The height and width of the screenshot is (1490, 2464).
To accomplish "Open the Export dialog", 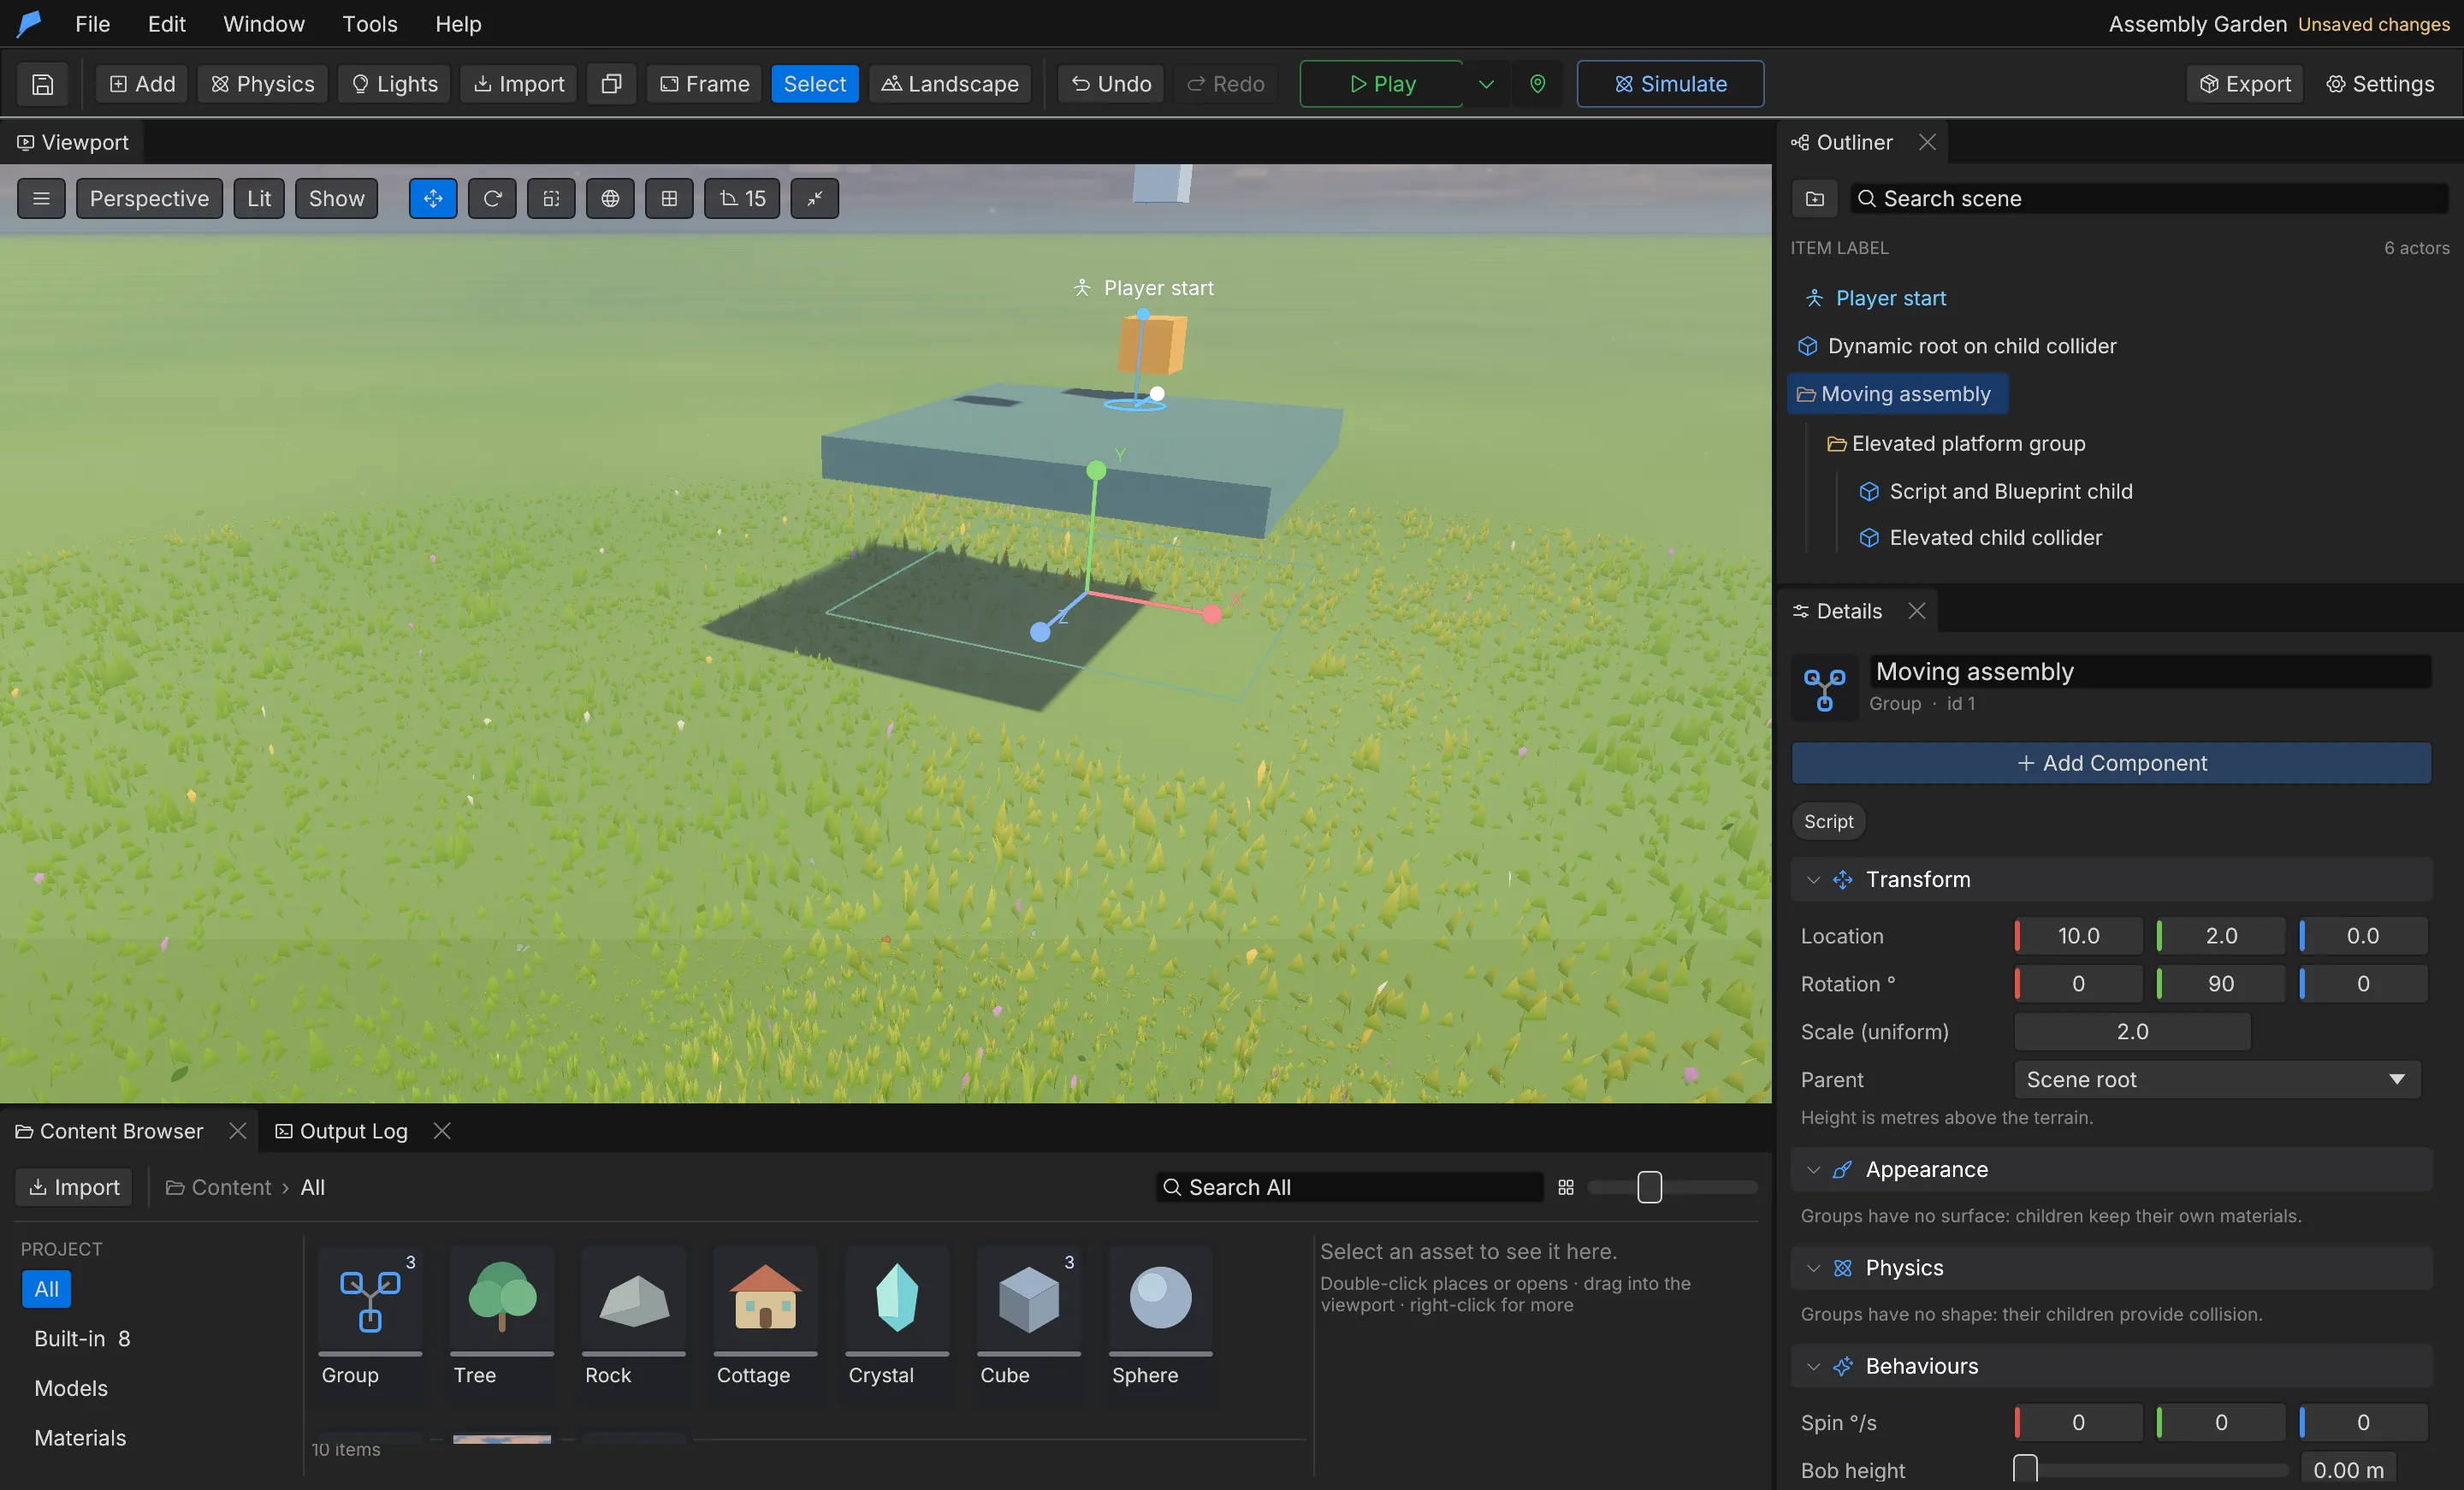I will 2245,84.
